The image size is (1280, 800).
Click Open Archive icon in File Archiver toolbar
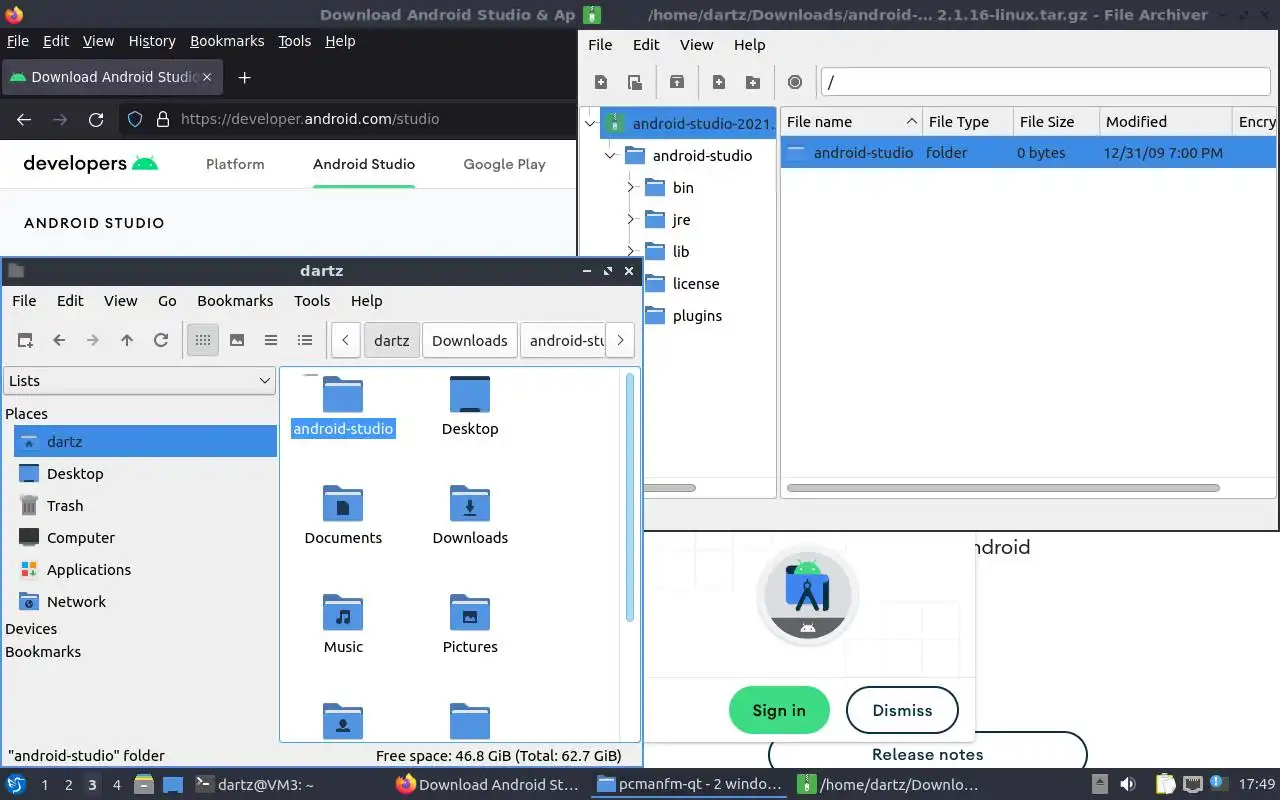pos(634,82)
